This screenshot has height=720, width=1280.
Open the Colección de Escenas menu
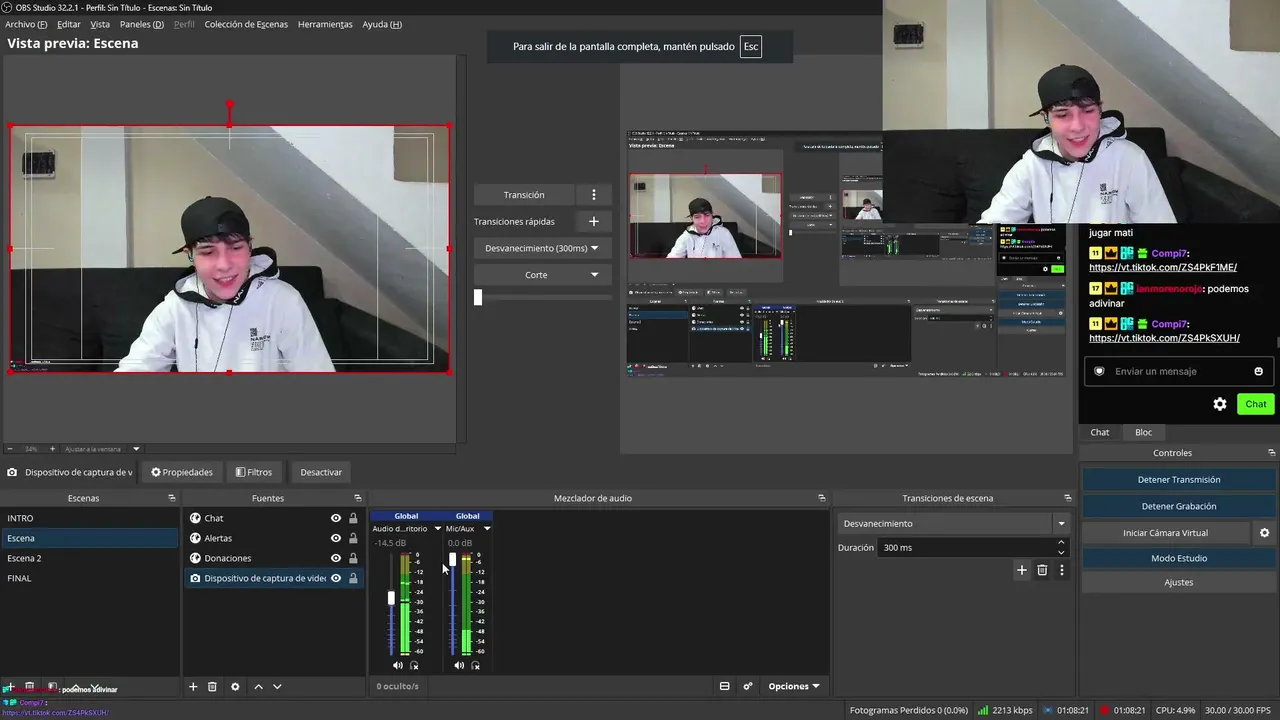[246, 24]
